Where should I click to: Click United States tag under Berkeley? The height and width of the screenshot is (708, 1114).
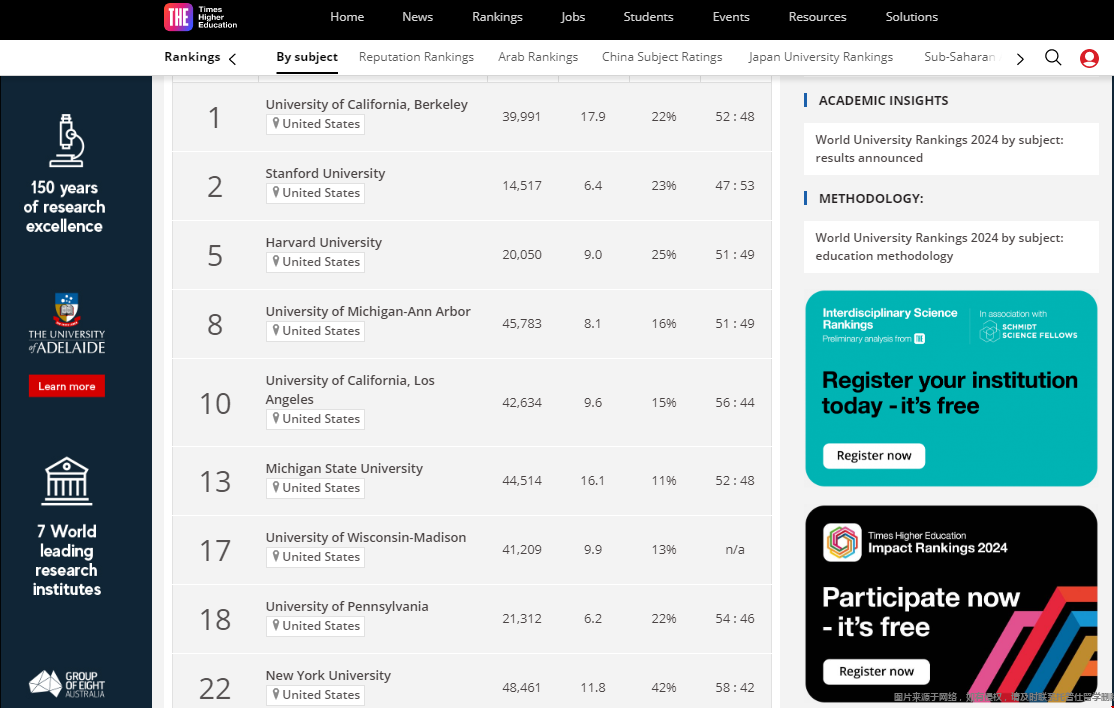point(315,124)
